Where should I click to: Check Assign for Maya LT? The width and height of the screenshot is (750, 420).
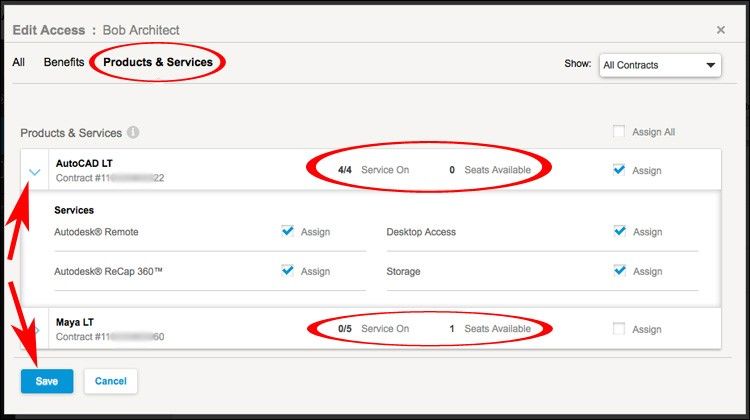pos(619,329)
